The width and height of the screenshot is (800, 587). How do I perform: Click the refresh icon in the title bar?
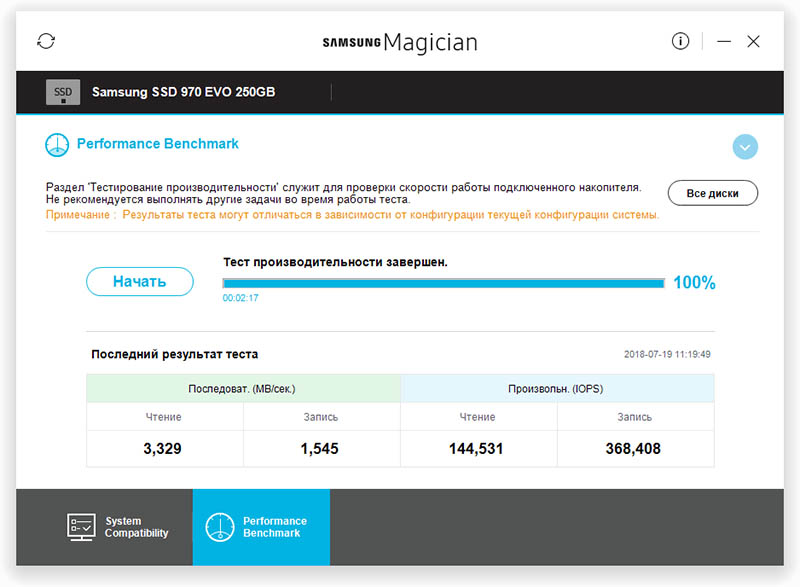46,41
